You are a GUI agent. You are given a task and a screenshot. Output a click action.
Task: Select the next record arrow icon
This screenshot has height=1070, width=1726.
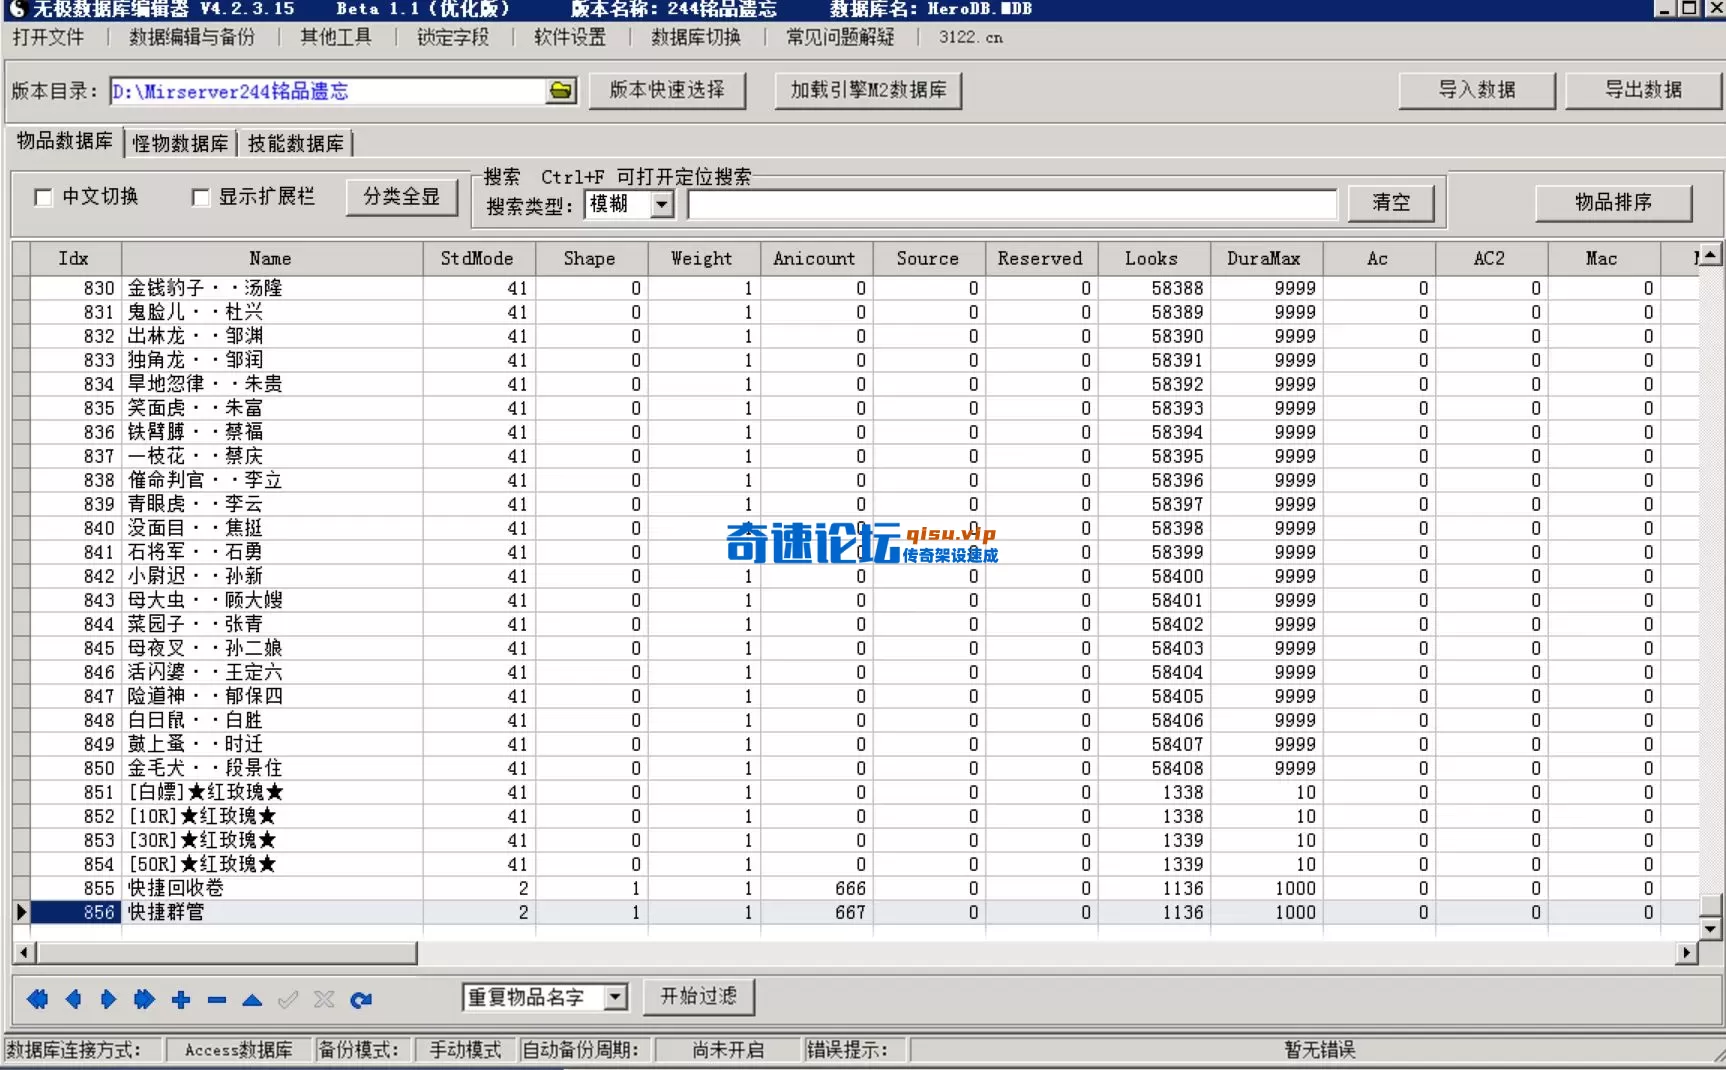[x=107, y=999]
